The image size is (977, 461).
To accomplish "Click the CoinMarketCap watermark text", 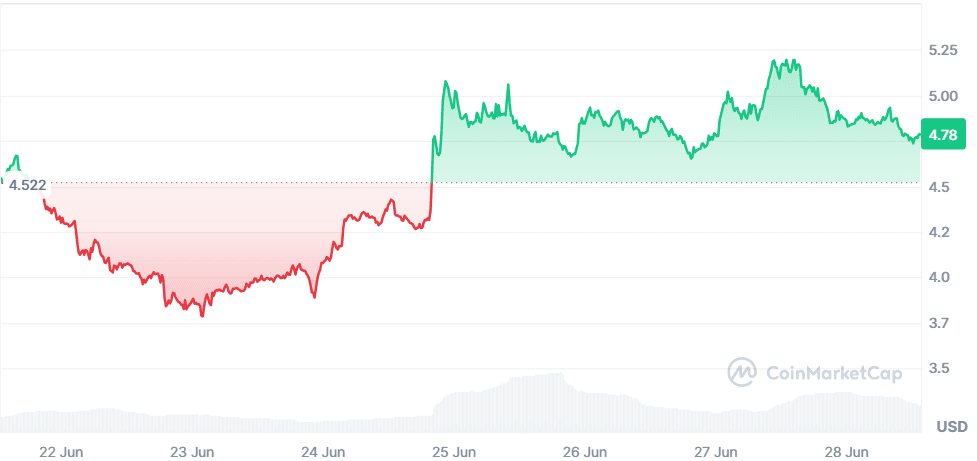I will [x=833, y=373].
